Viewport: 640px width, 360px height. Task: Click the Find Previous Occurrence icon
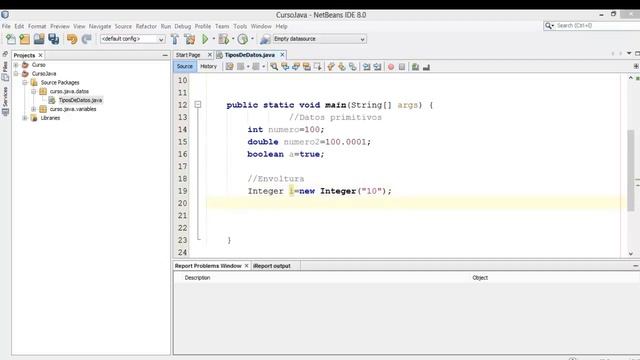[285, 67]
